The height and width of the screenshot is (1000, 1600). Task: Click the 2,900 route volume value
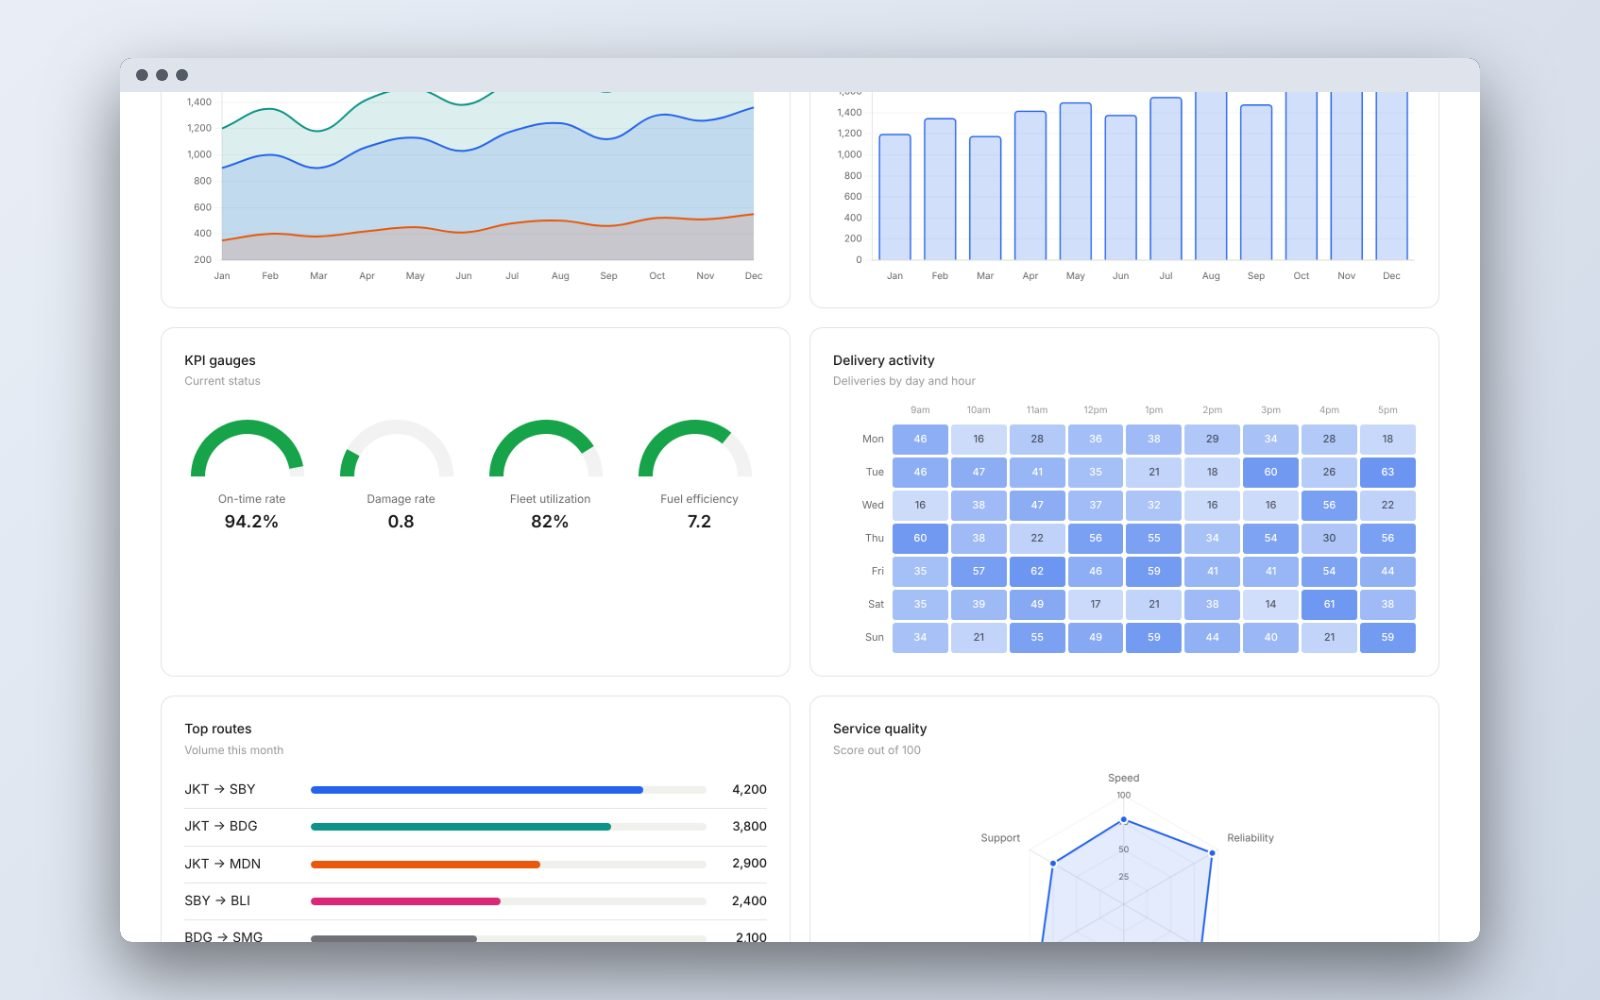pyautogui.click(x=749, y=863)
